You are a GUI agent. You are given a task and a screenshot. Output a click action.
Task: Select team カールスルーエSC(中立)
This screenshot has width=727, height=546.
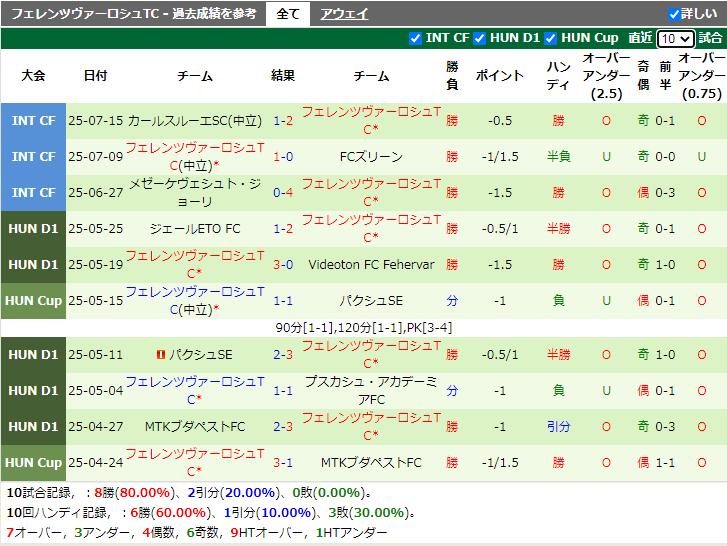pyautogui.click(x=195, y=121)
